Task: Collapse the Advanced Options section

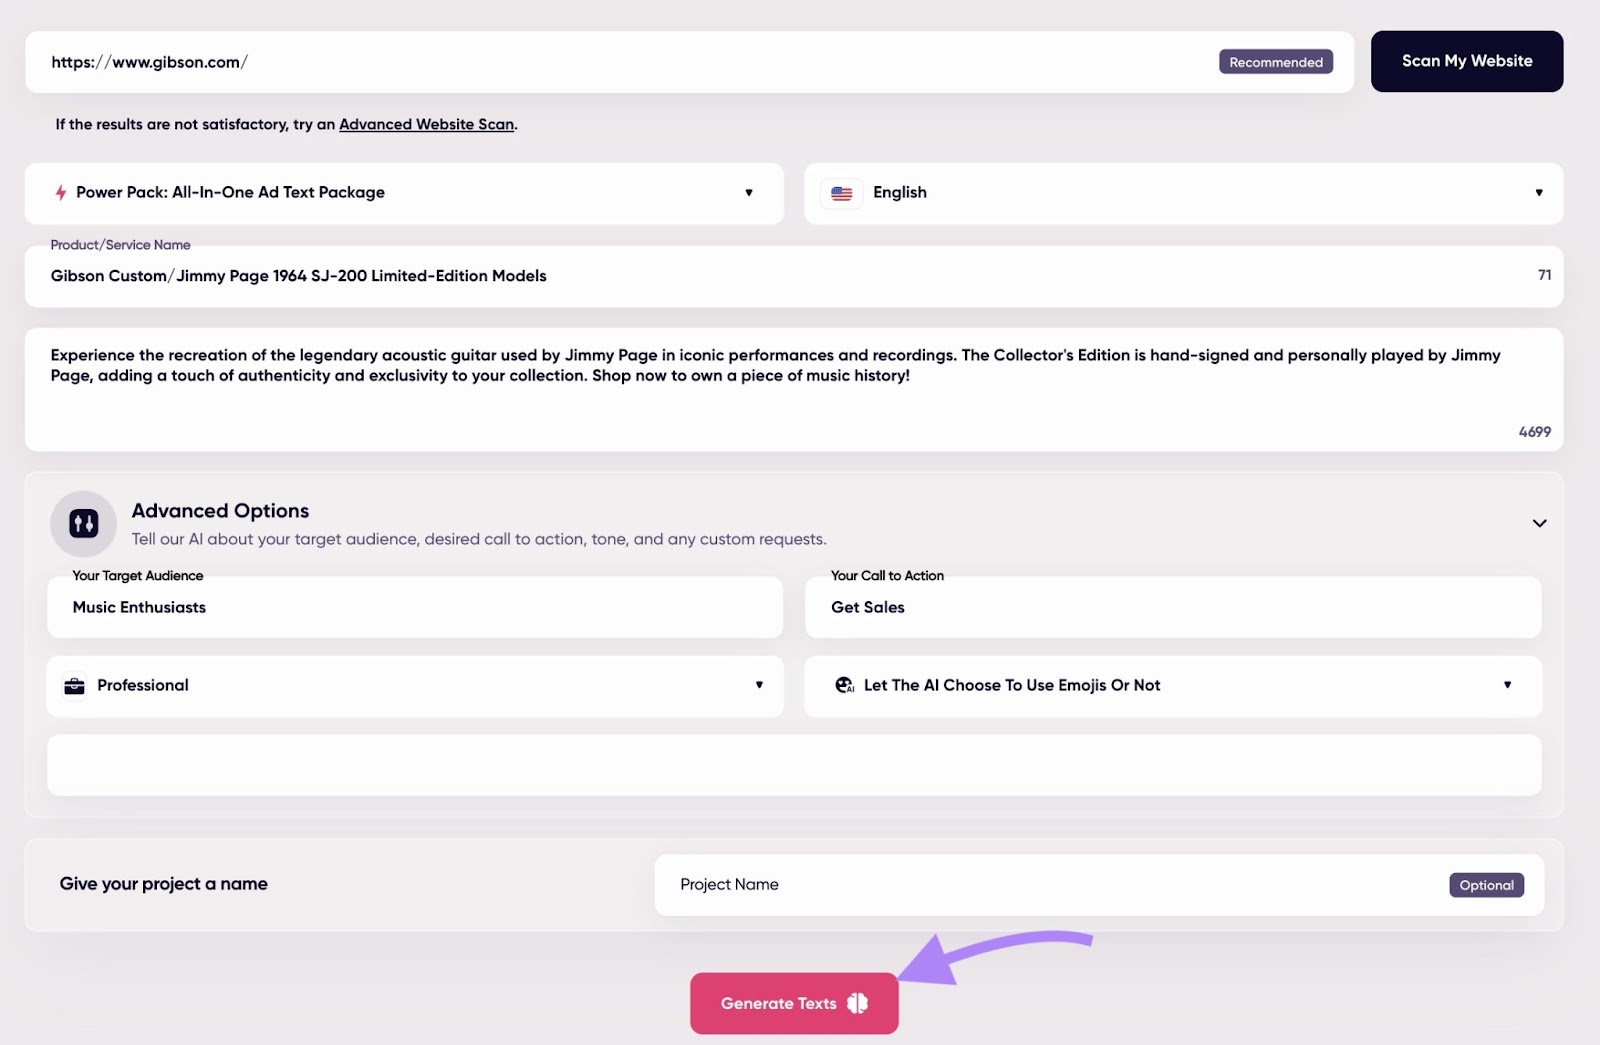Action: (x=1539, y=523)
